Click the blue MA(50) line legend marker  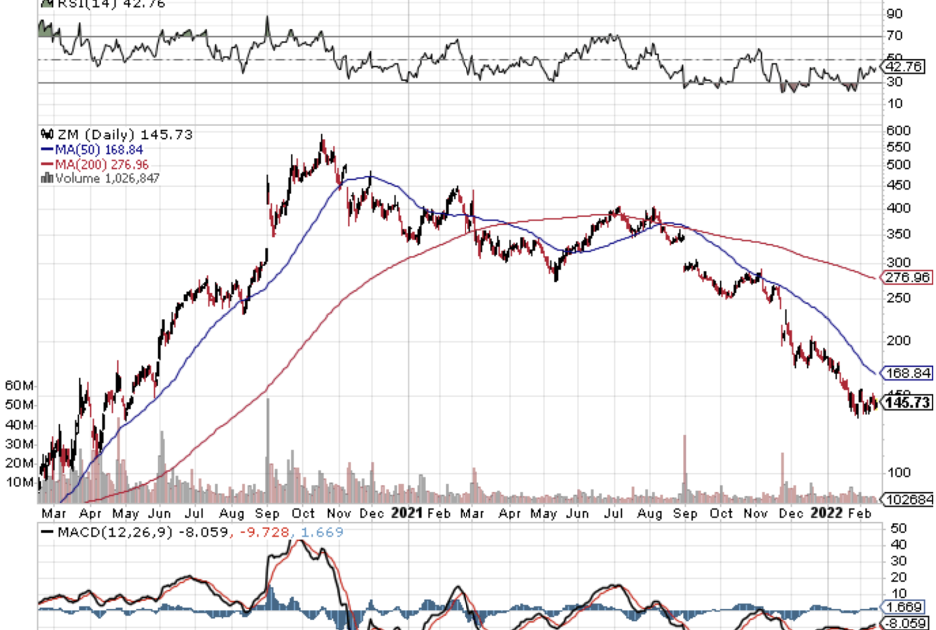(x=45, y=149)
